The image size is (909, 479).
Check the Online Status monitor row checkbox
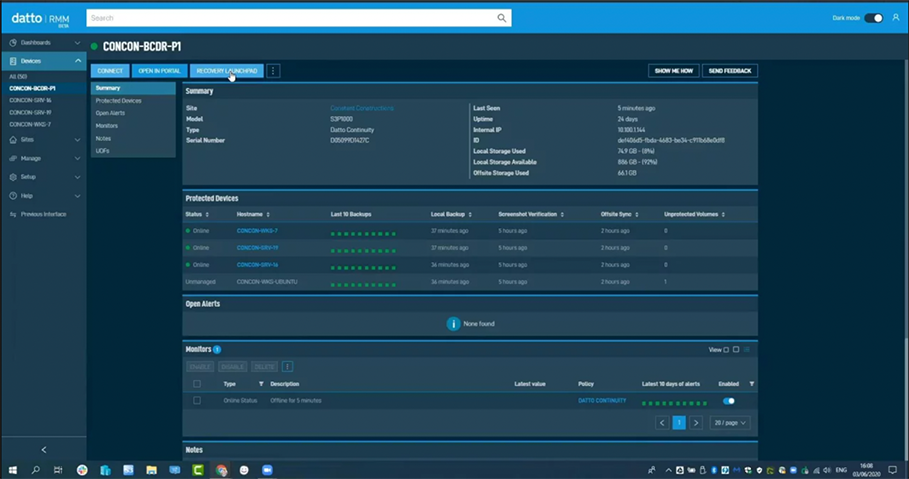click(x=197, y=401)
